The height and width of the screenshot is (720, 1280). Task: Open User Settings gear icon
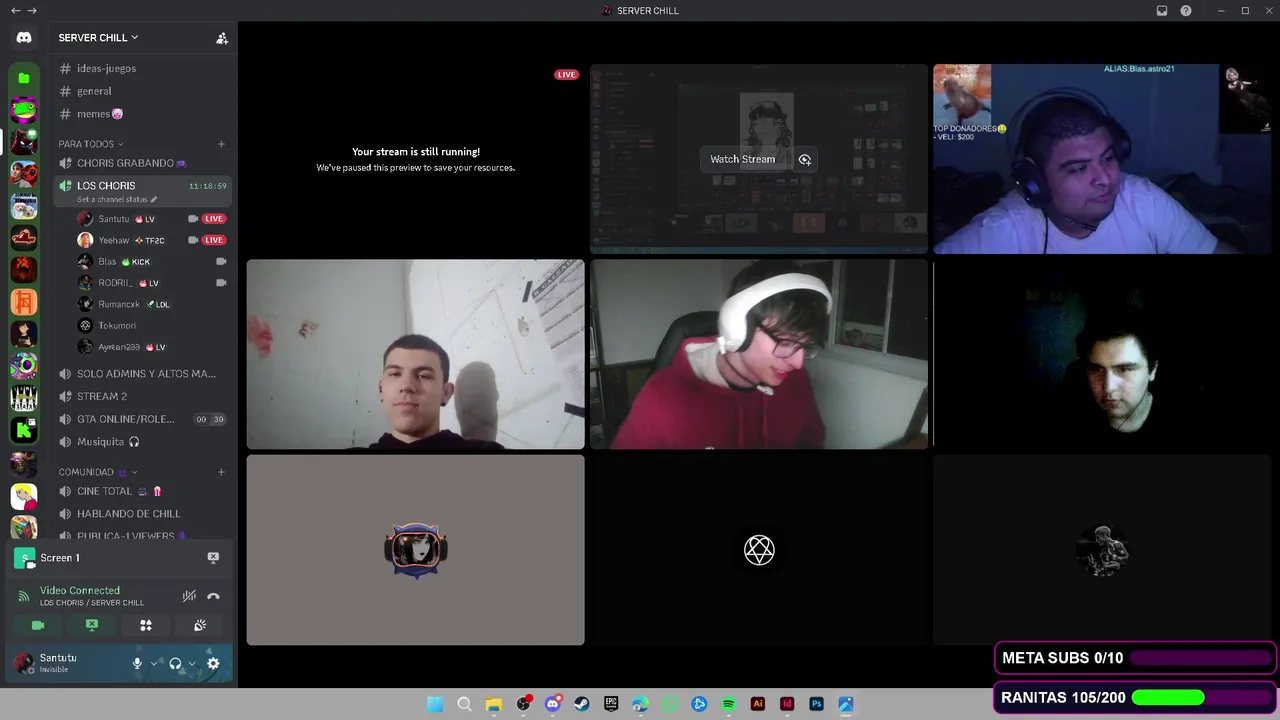click(213, 663)
